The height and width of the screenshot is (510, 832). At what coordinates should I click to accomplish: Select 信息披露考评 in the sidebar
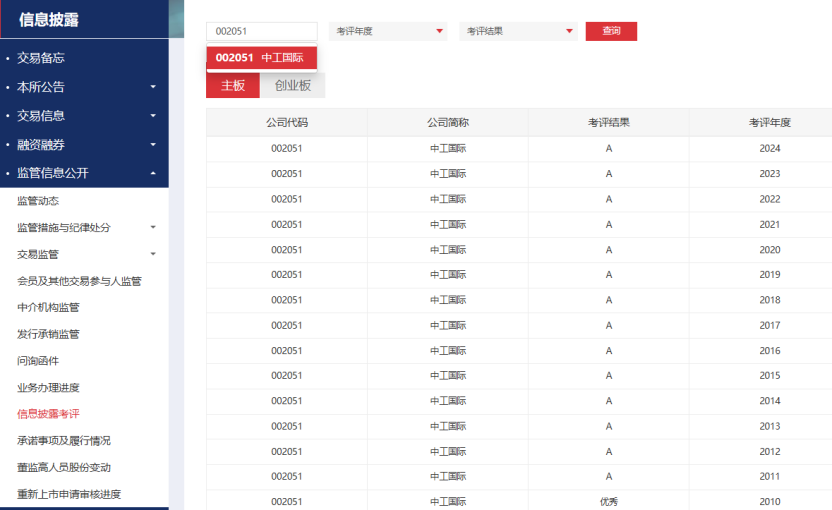tap(48, 414)
